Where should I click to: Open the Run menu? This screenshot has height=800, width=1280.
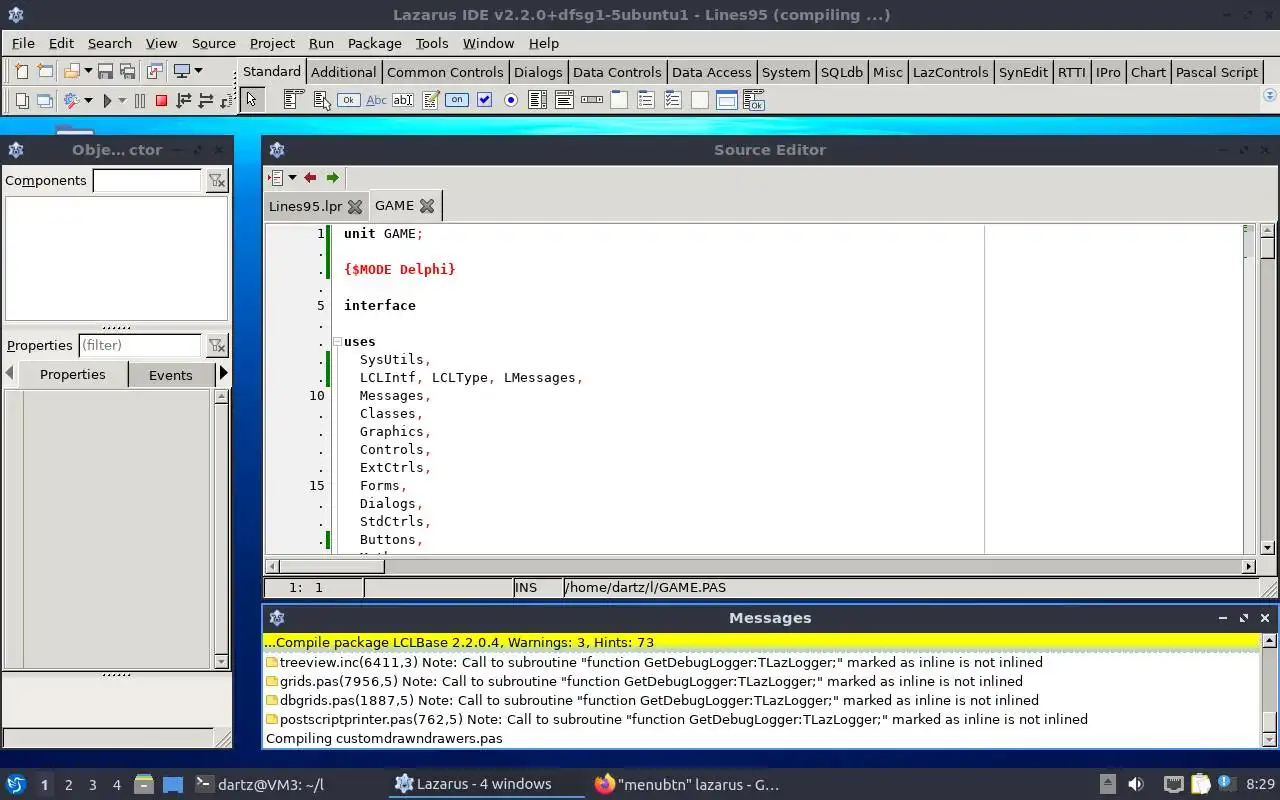point(321,43)
